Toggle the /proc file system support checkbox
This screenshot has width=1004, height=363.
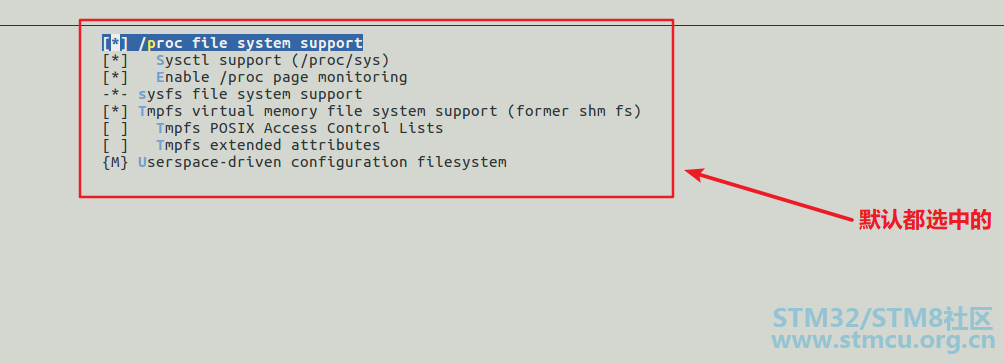click(115, 43)
